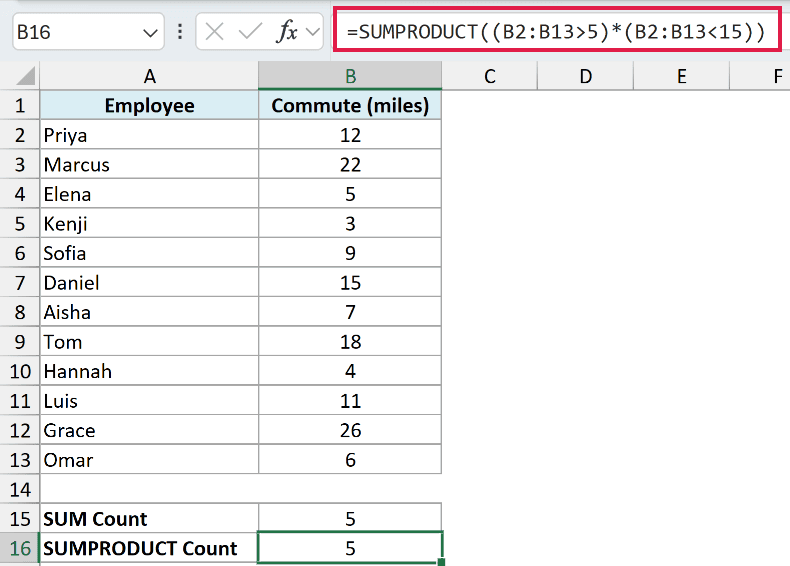Select Omar's commute value 6
790x566 pixels.
point(350,460)
